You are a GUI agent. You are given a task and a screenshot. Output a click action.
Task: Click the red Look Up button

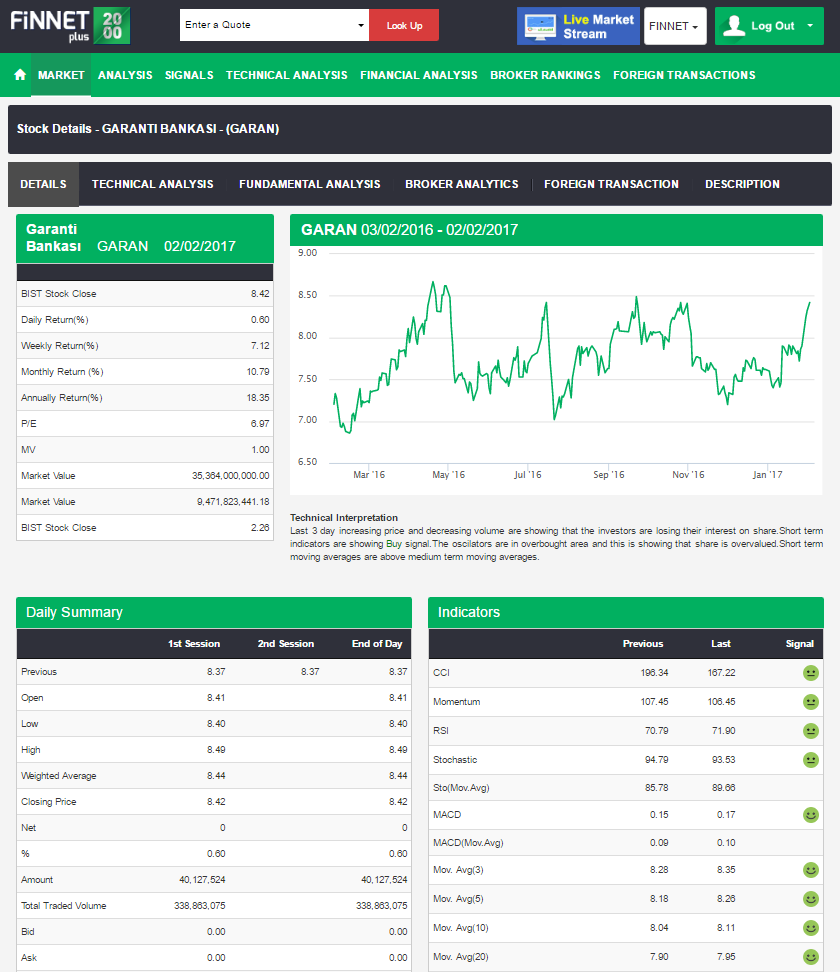click(404, 25)
